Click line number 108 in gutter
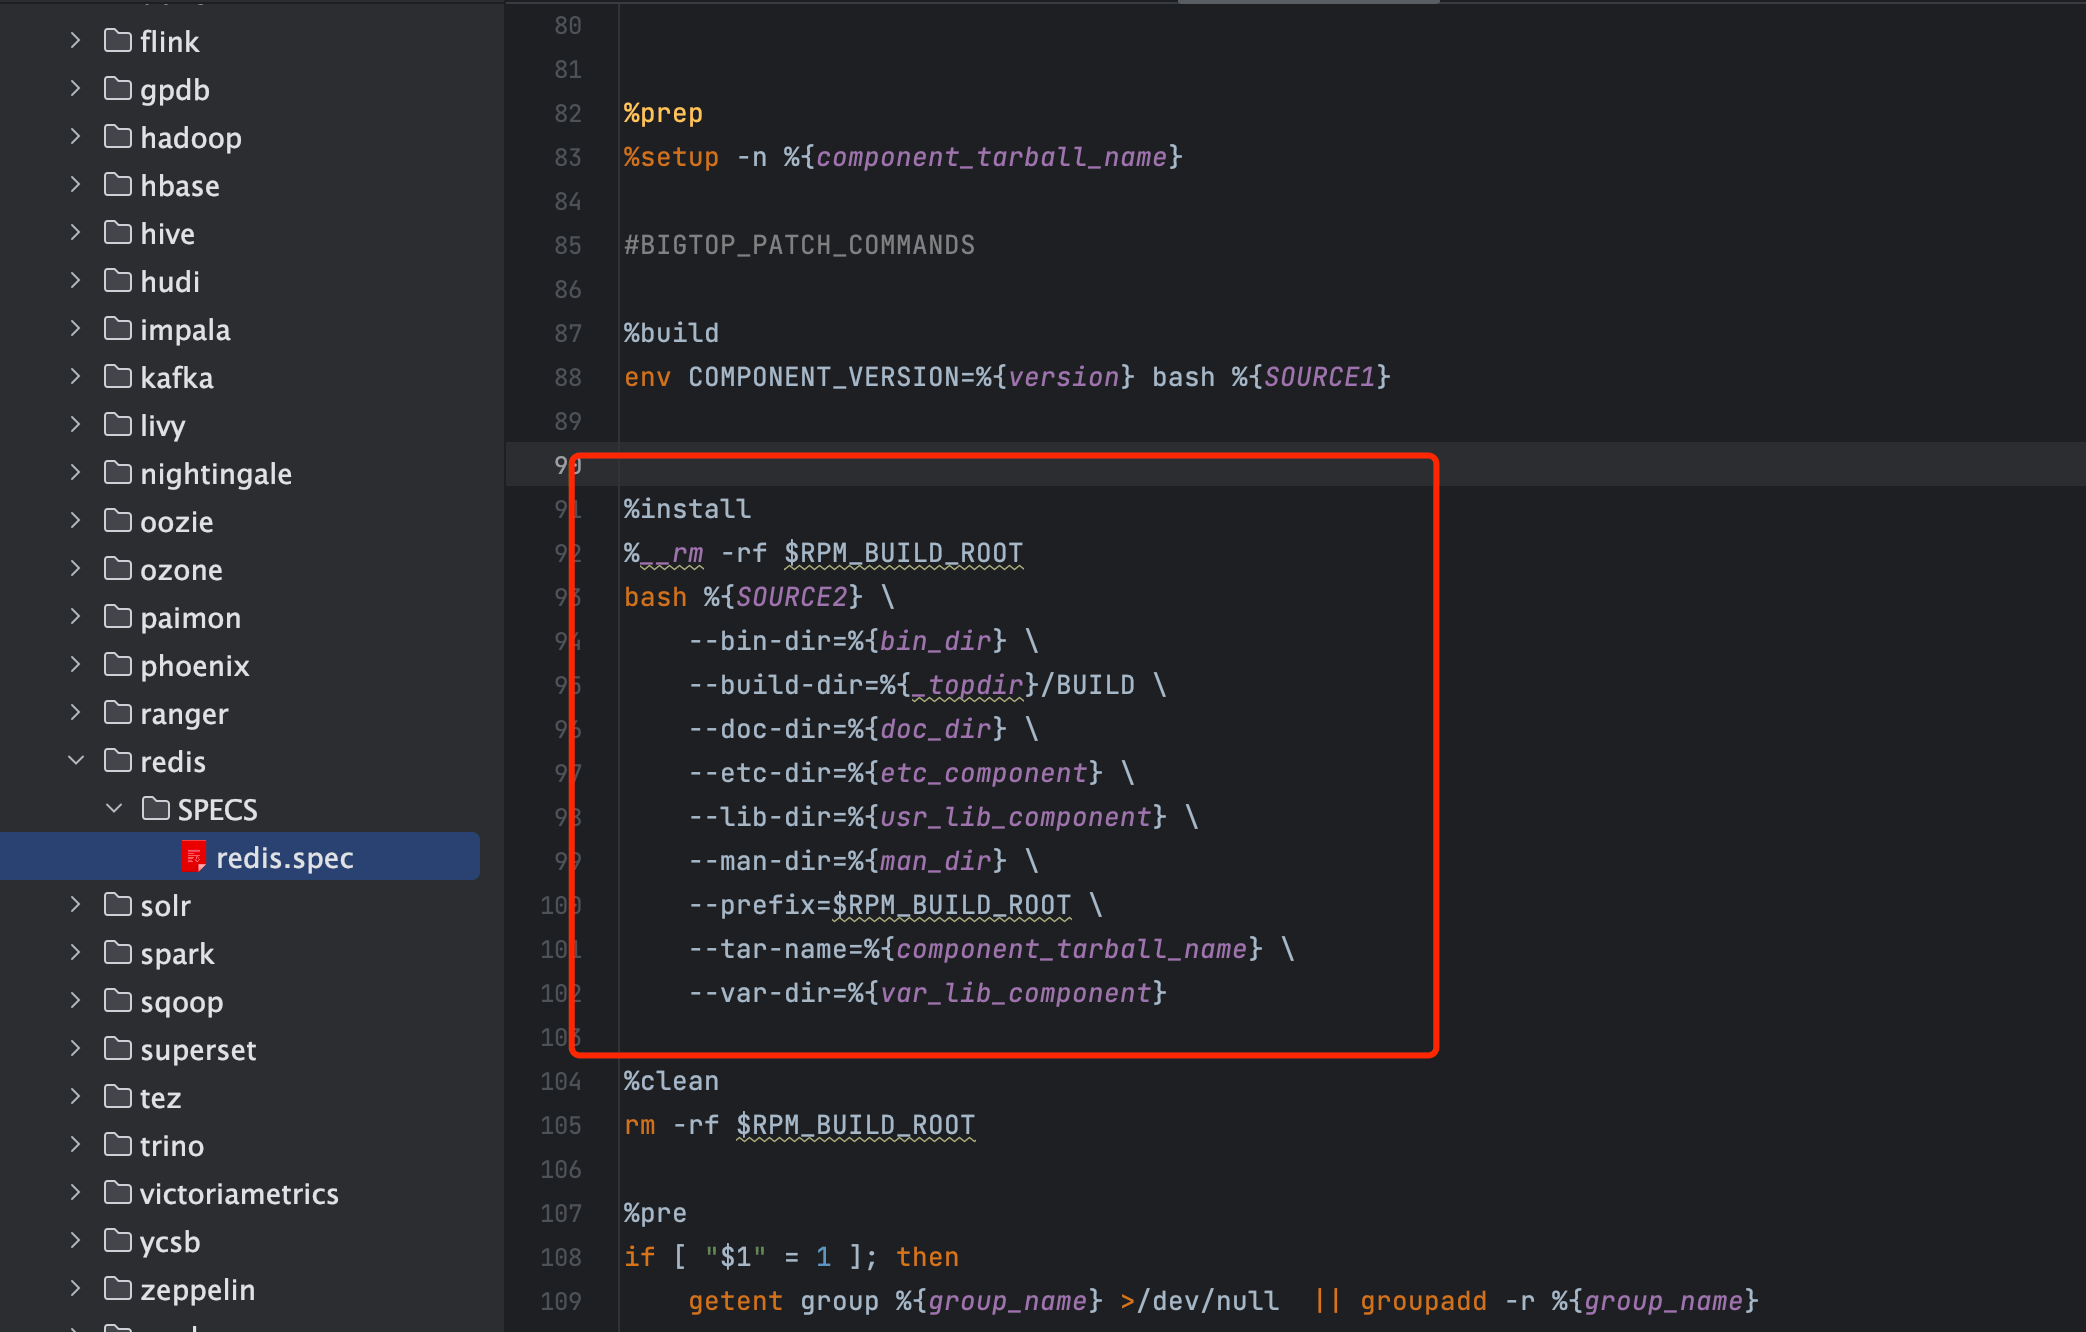 coord(561,1257)
